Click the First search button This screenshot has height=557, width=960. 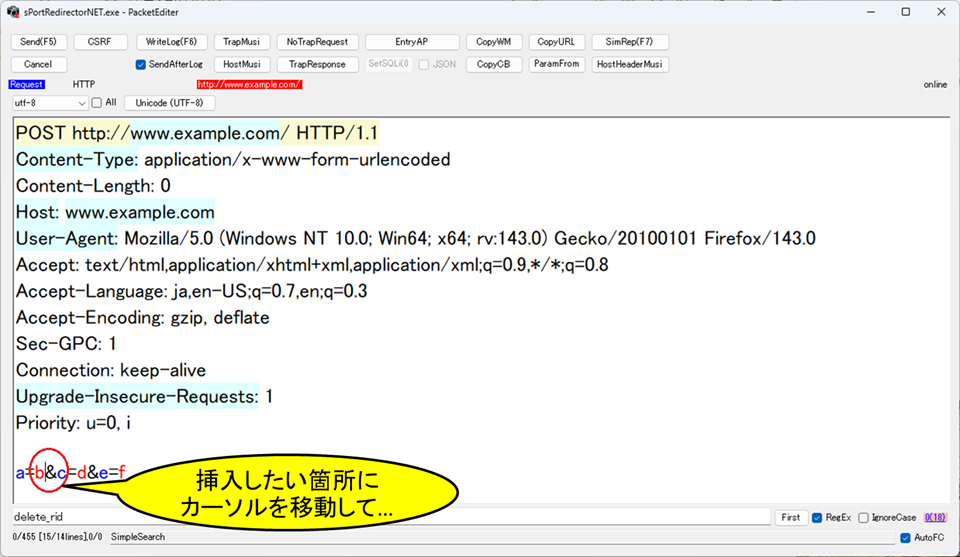click(x=790, y=517)
